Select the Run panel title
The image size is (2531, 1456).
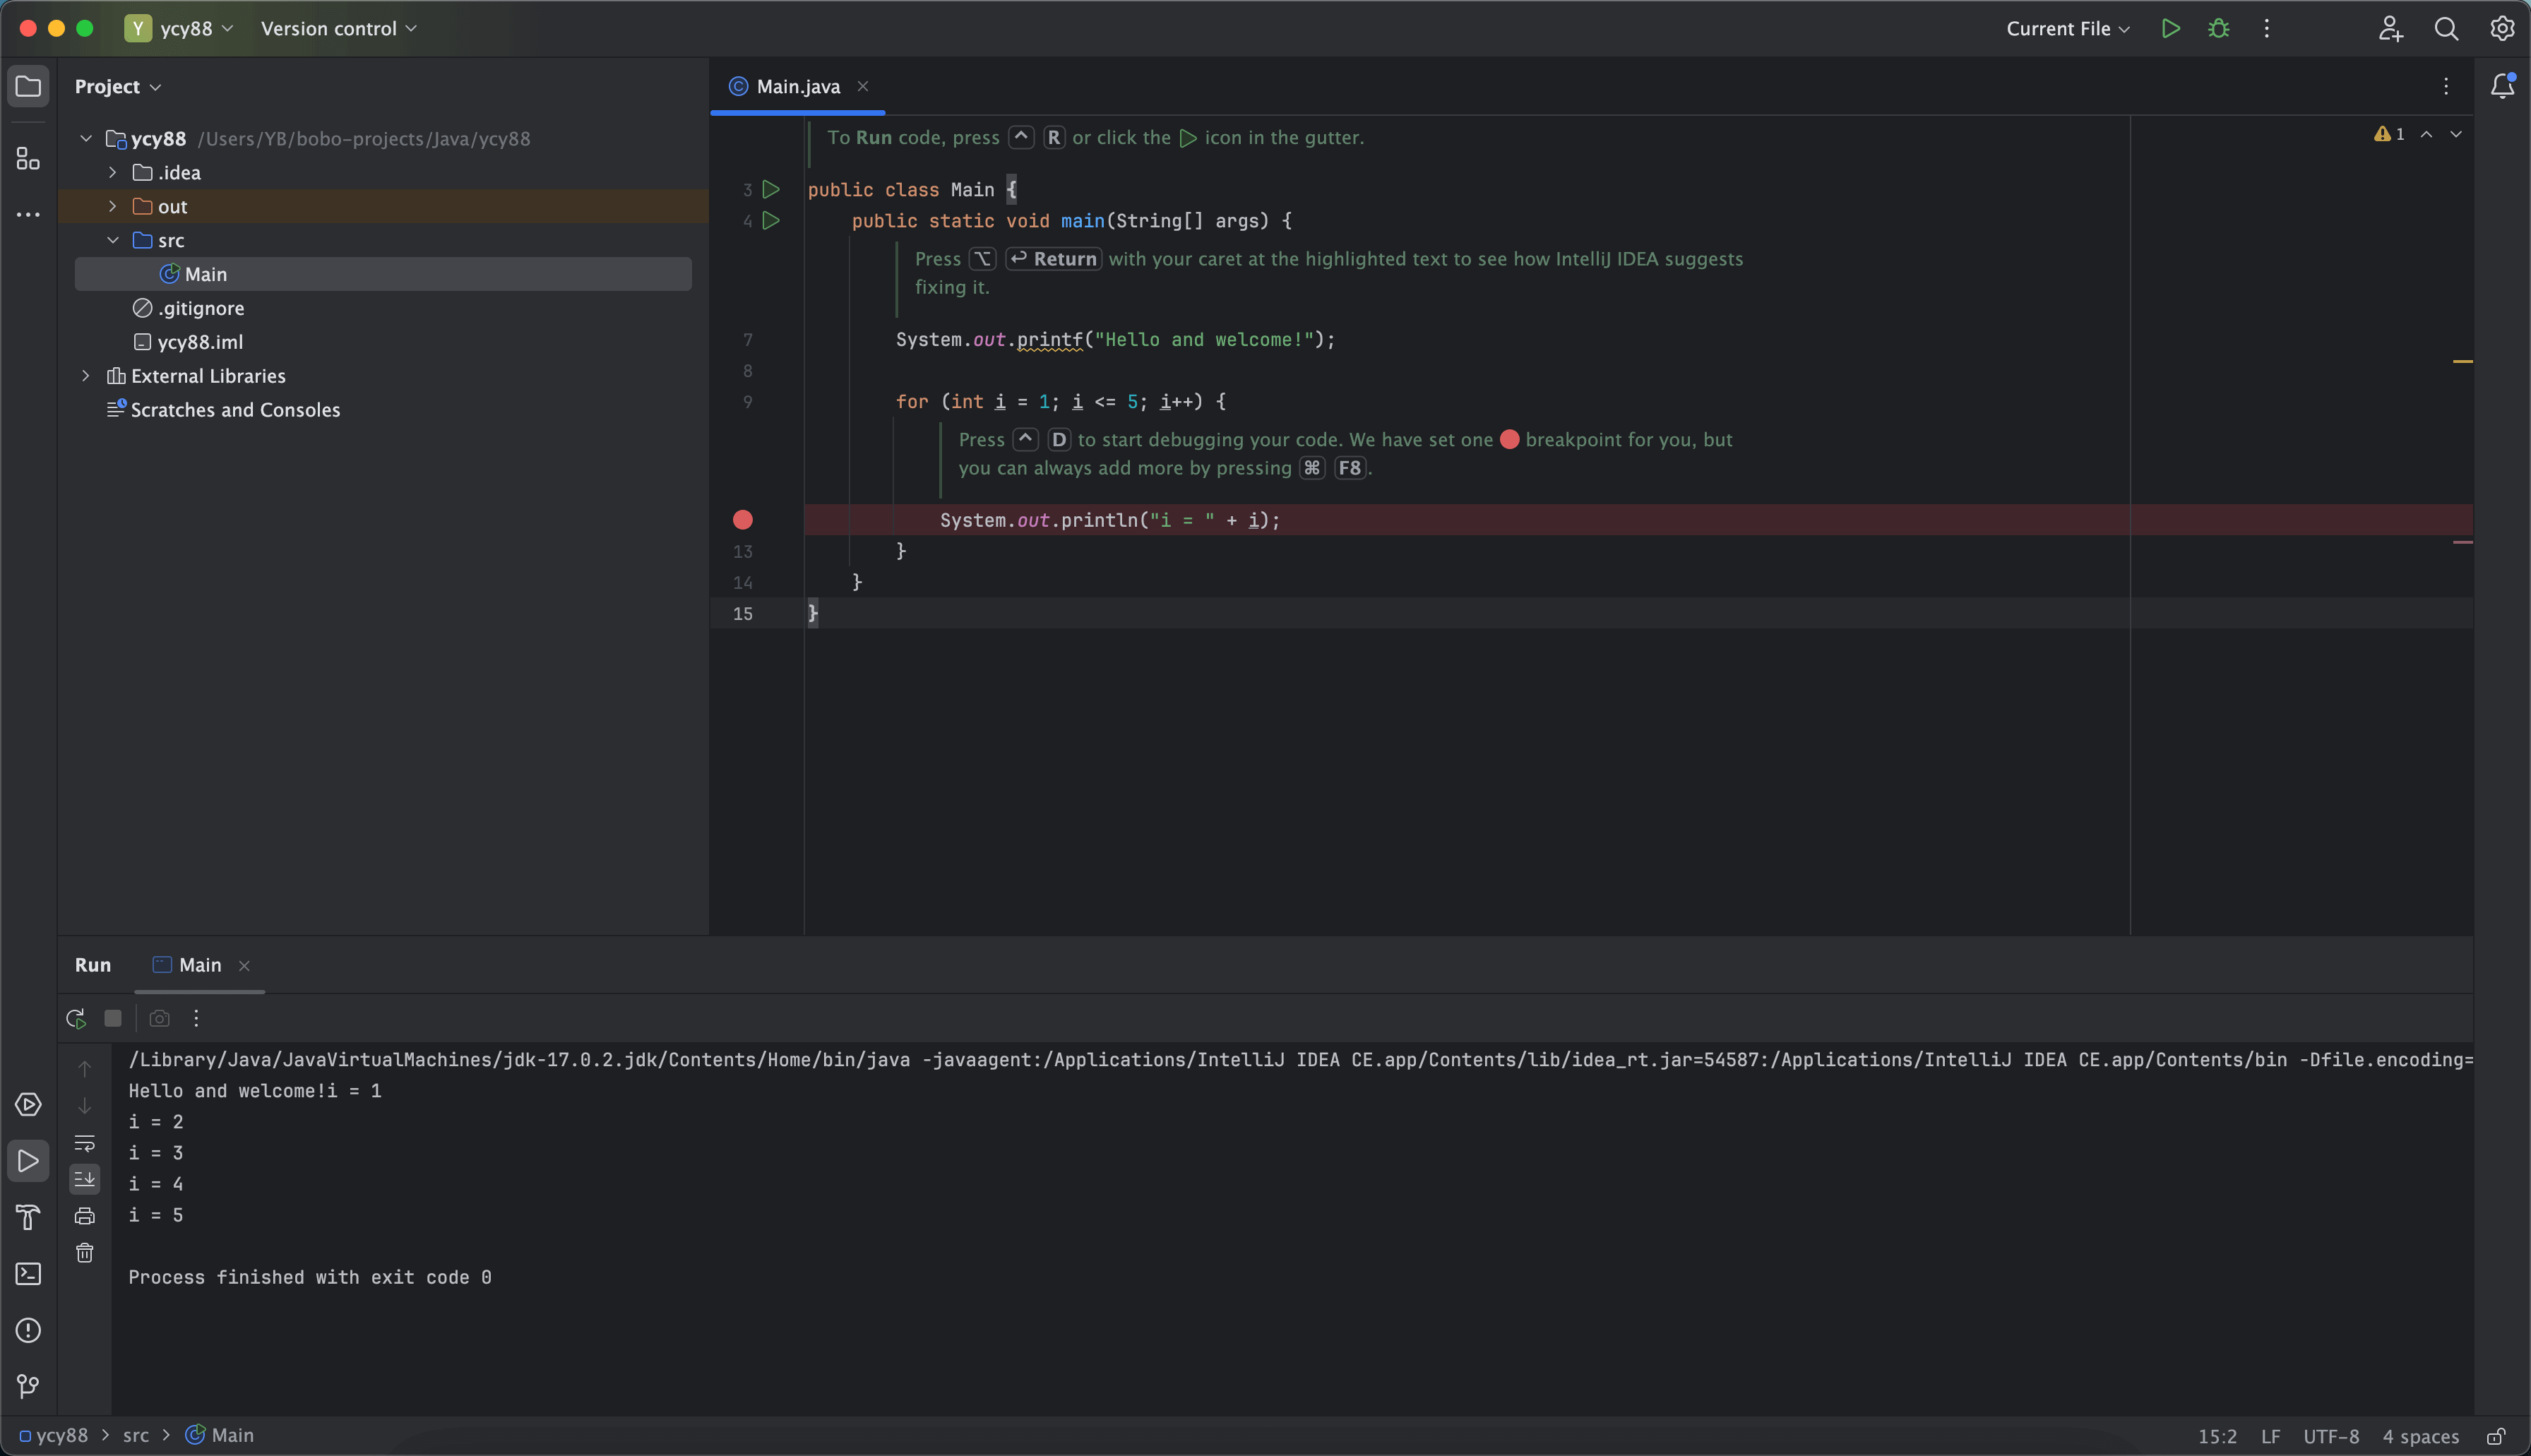click(x=93, y=965)
